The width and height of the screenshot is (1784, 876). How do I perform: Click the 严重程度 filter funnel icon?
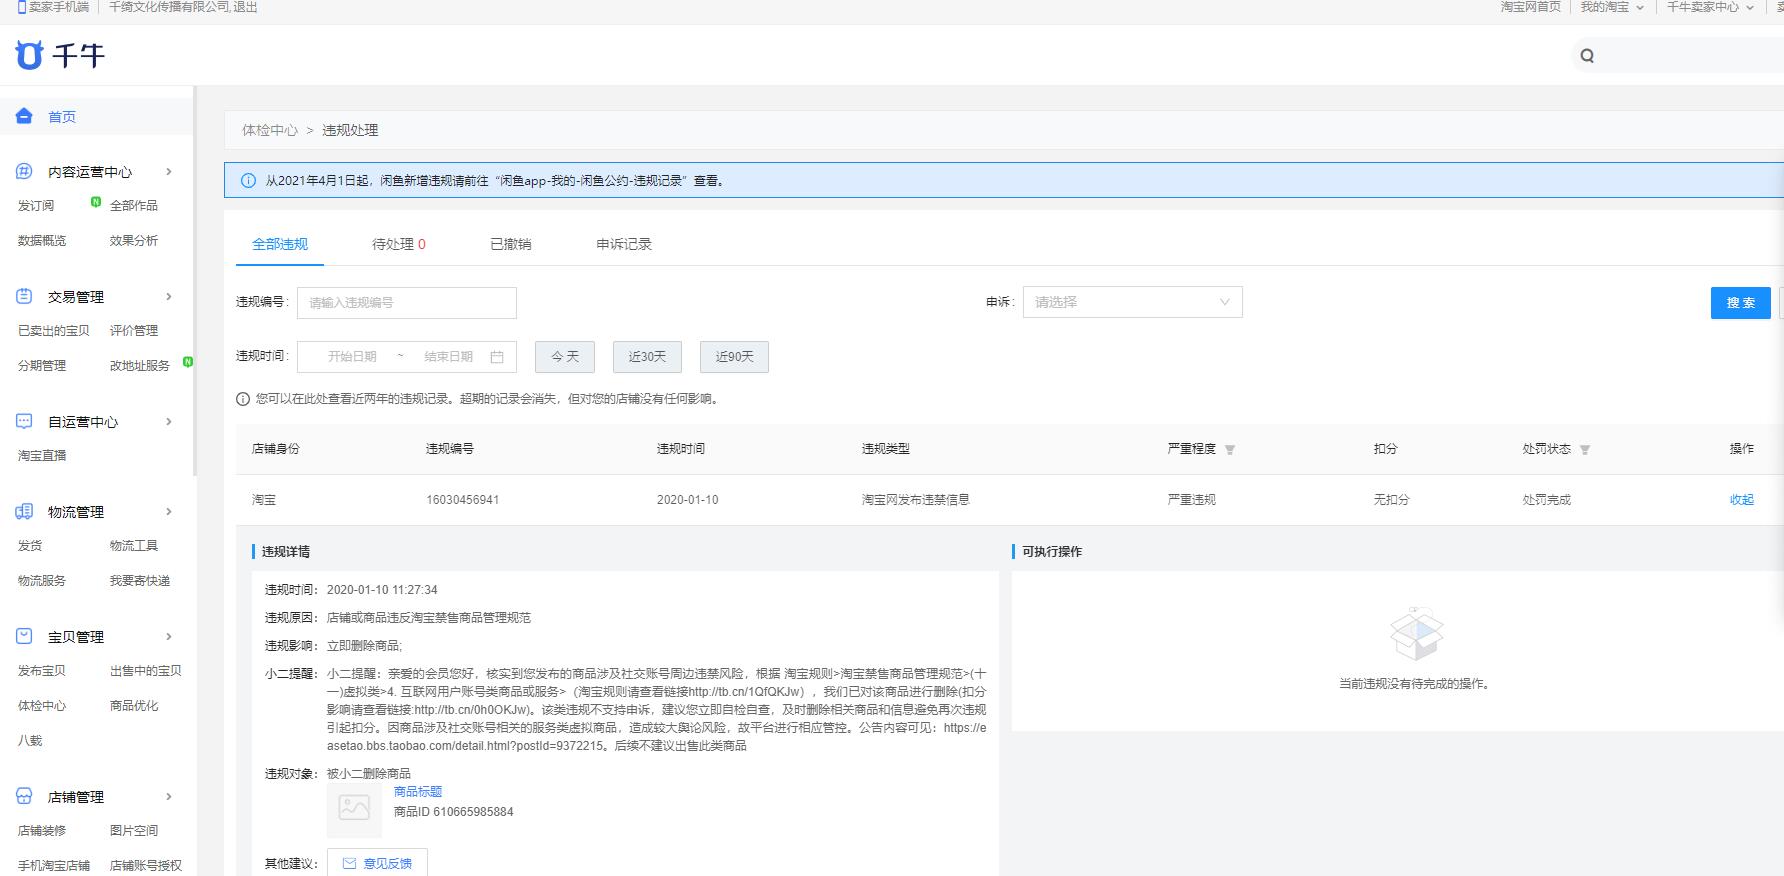click(1230, 450)
